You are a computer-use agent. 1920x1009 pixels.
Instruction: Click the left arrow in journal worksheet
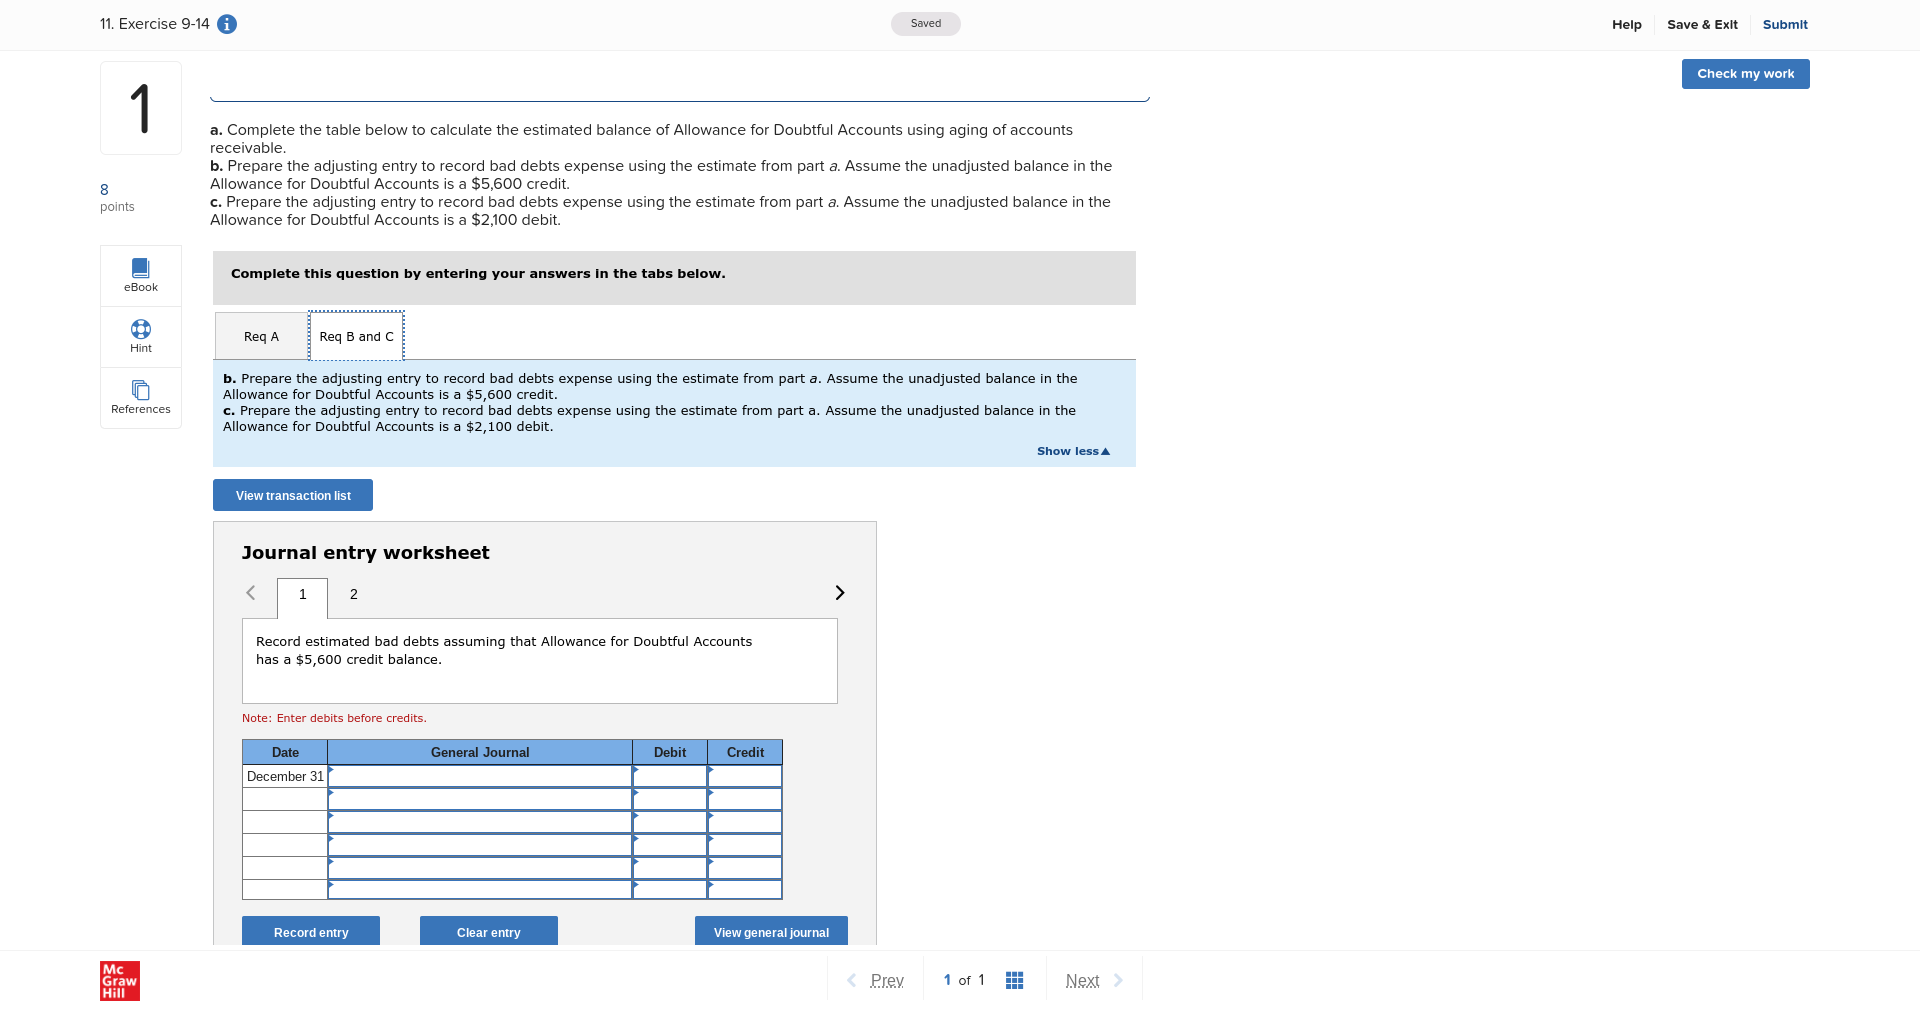click(251, 592)
